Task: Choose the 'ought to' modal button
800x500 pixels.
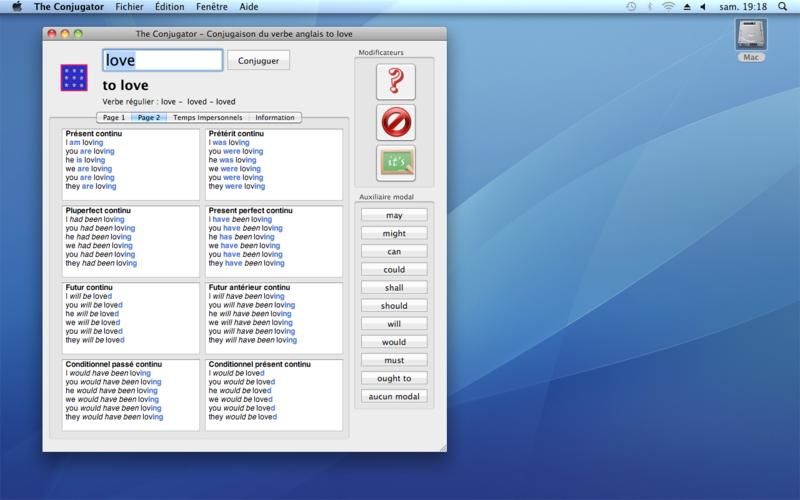Action: pos(394,378)
